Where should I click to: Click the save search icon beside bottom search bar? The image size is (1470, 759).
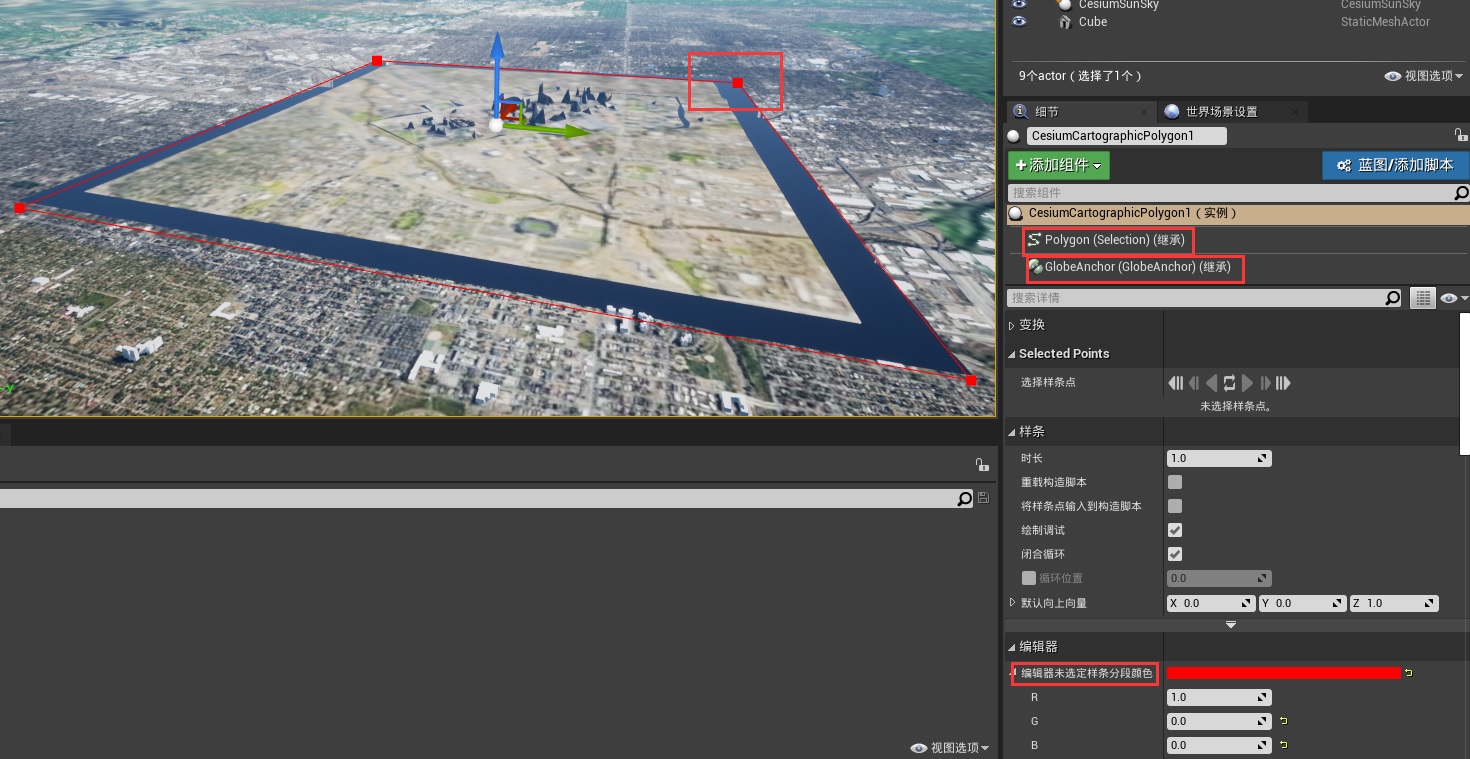click(x=984, y=498)
